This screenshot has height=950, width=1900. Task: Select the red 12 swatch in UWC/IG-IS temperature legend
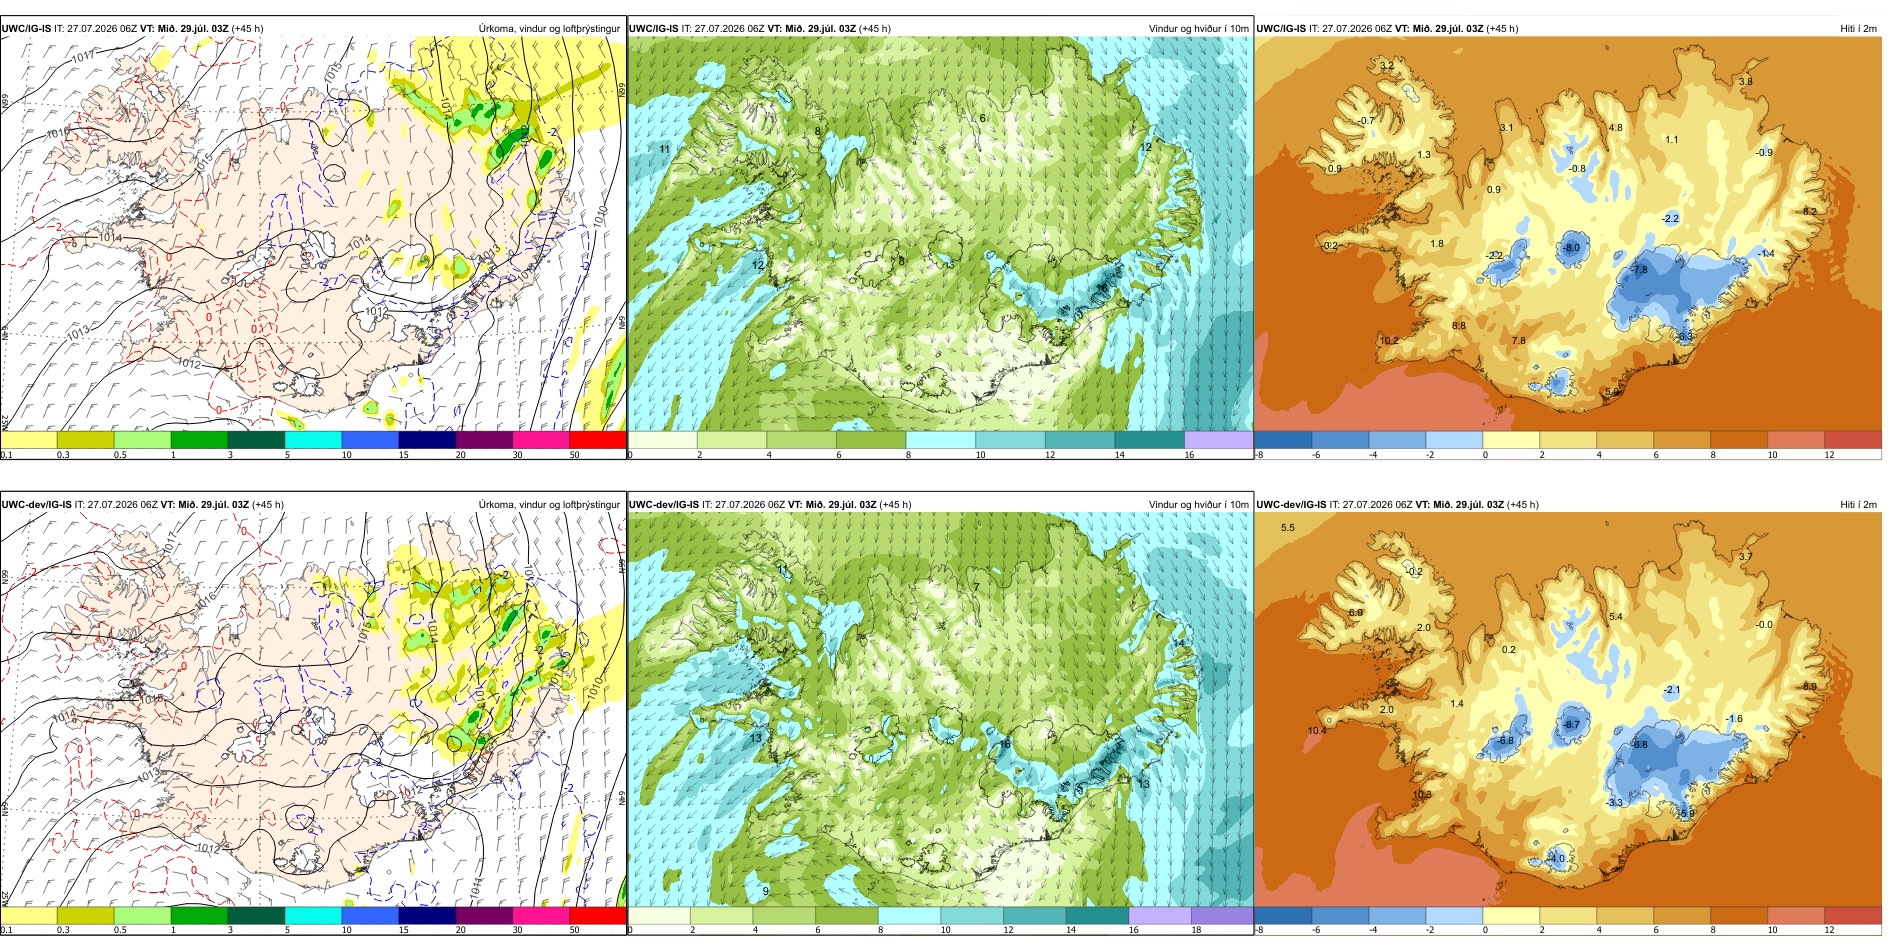coord(1853,440)
